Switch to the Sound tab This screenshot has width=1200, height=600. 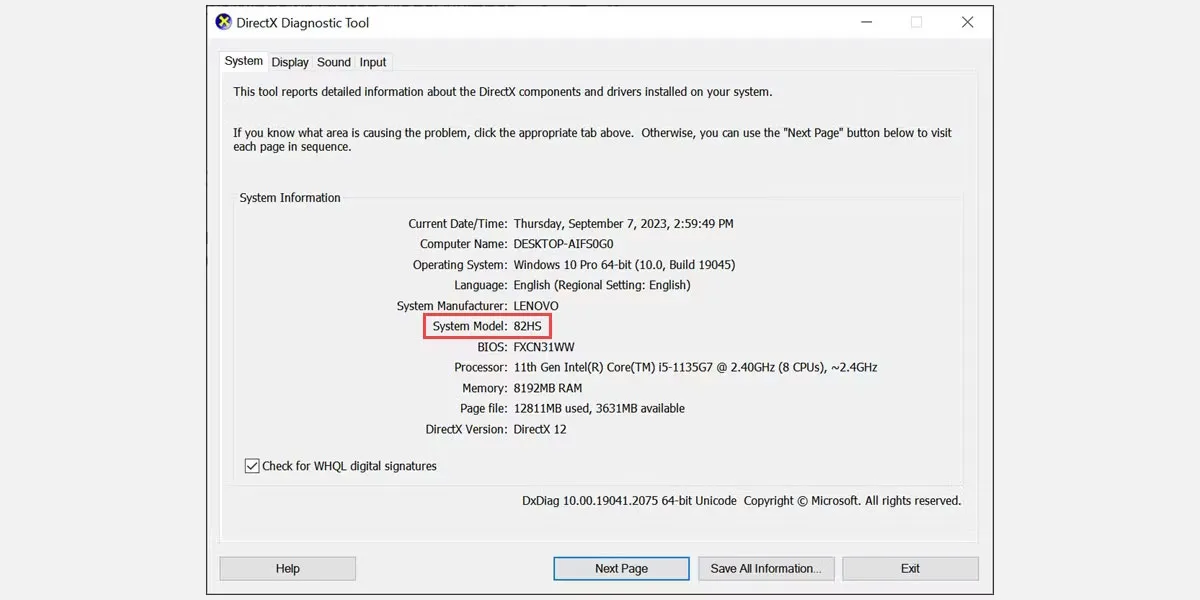pos(333,62)
